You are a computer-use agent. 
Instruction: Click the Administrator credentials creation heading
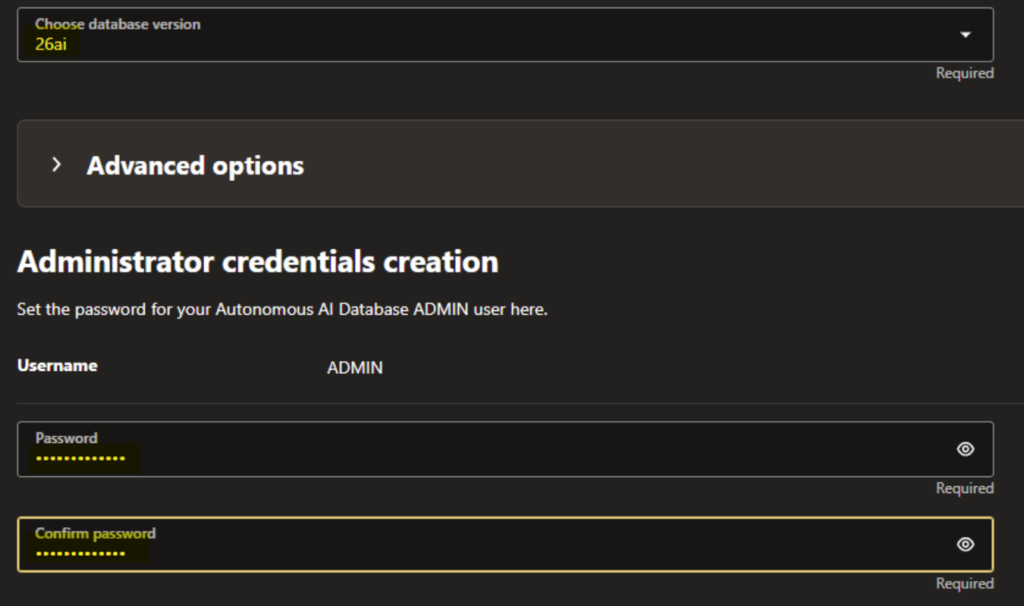(257, 262)
